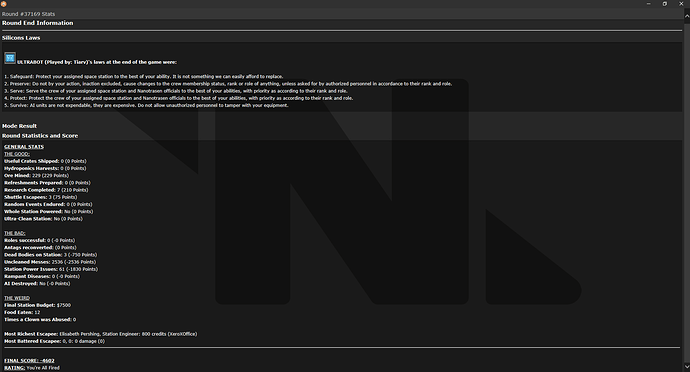
Task: Click 'THE BAD:' subheading
Action: [x=15, y=233]
